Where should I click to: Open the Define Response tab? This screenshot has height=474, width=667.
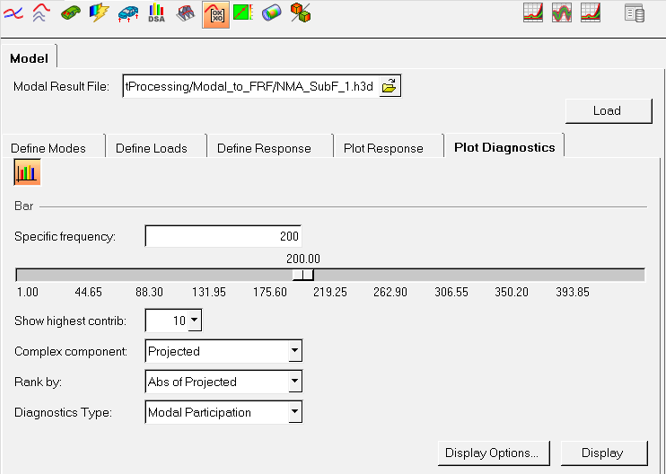tap(264, 148)
